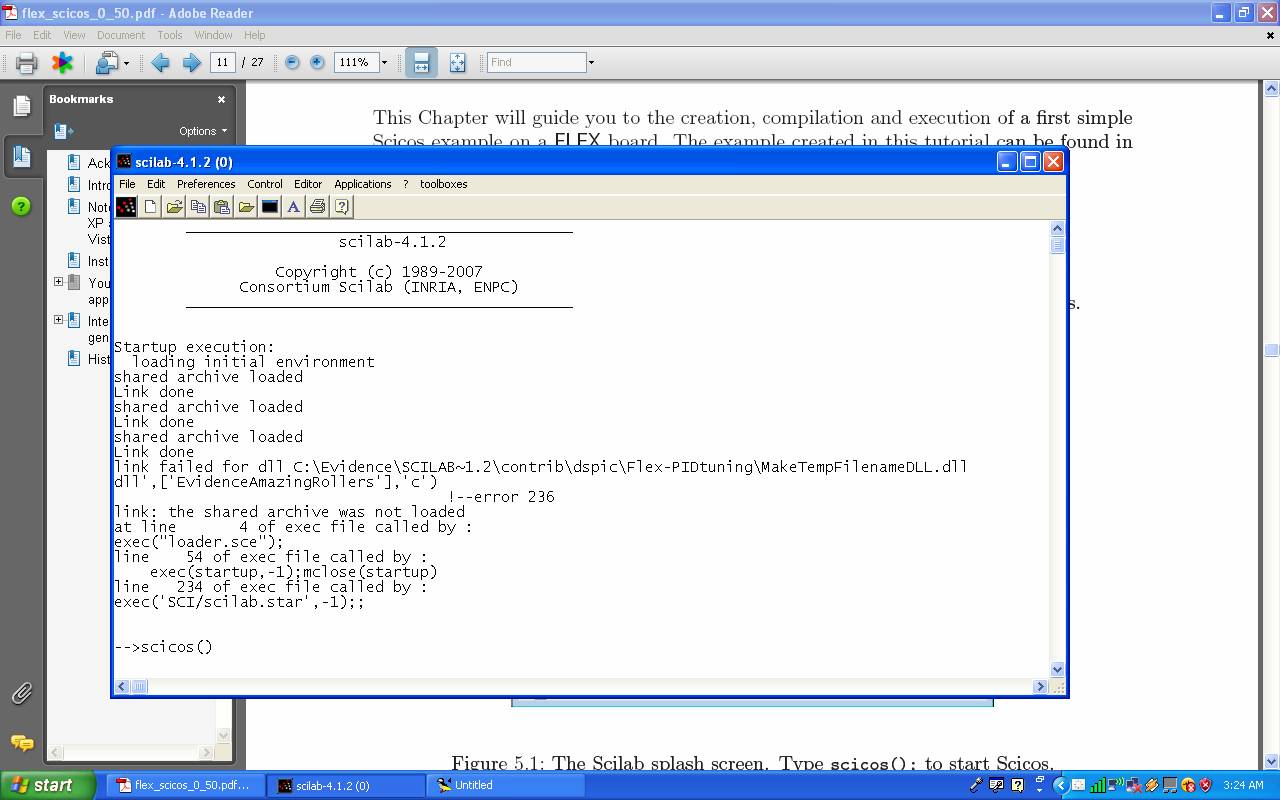The image size is (1280, 800).
Task: Open the Scilab toolboxes menu
Action: click(x=443, y=184)
